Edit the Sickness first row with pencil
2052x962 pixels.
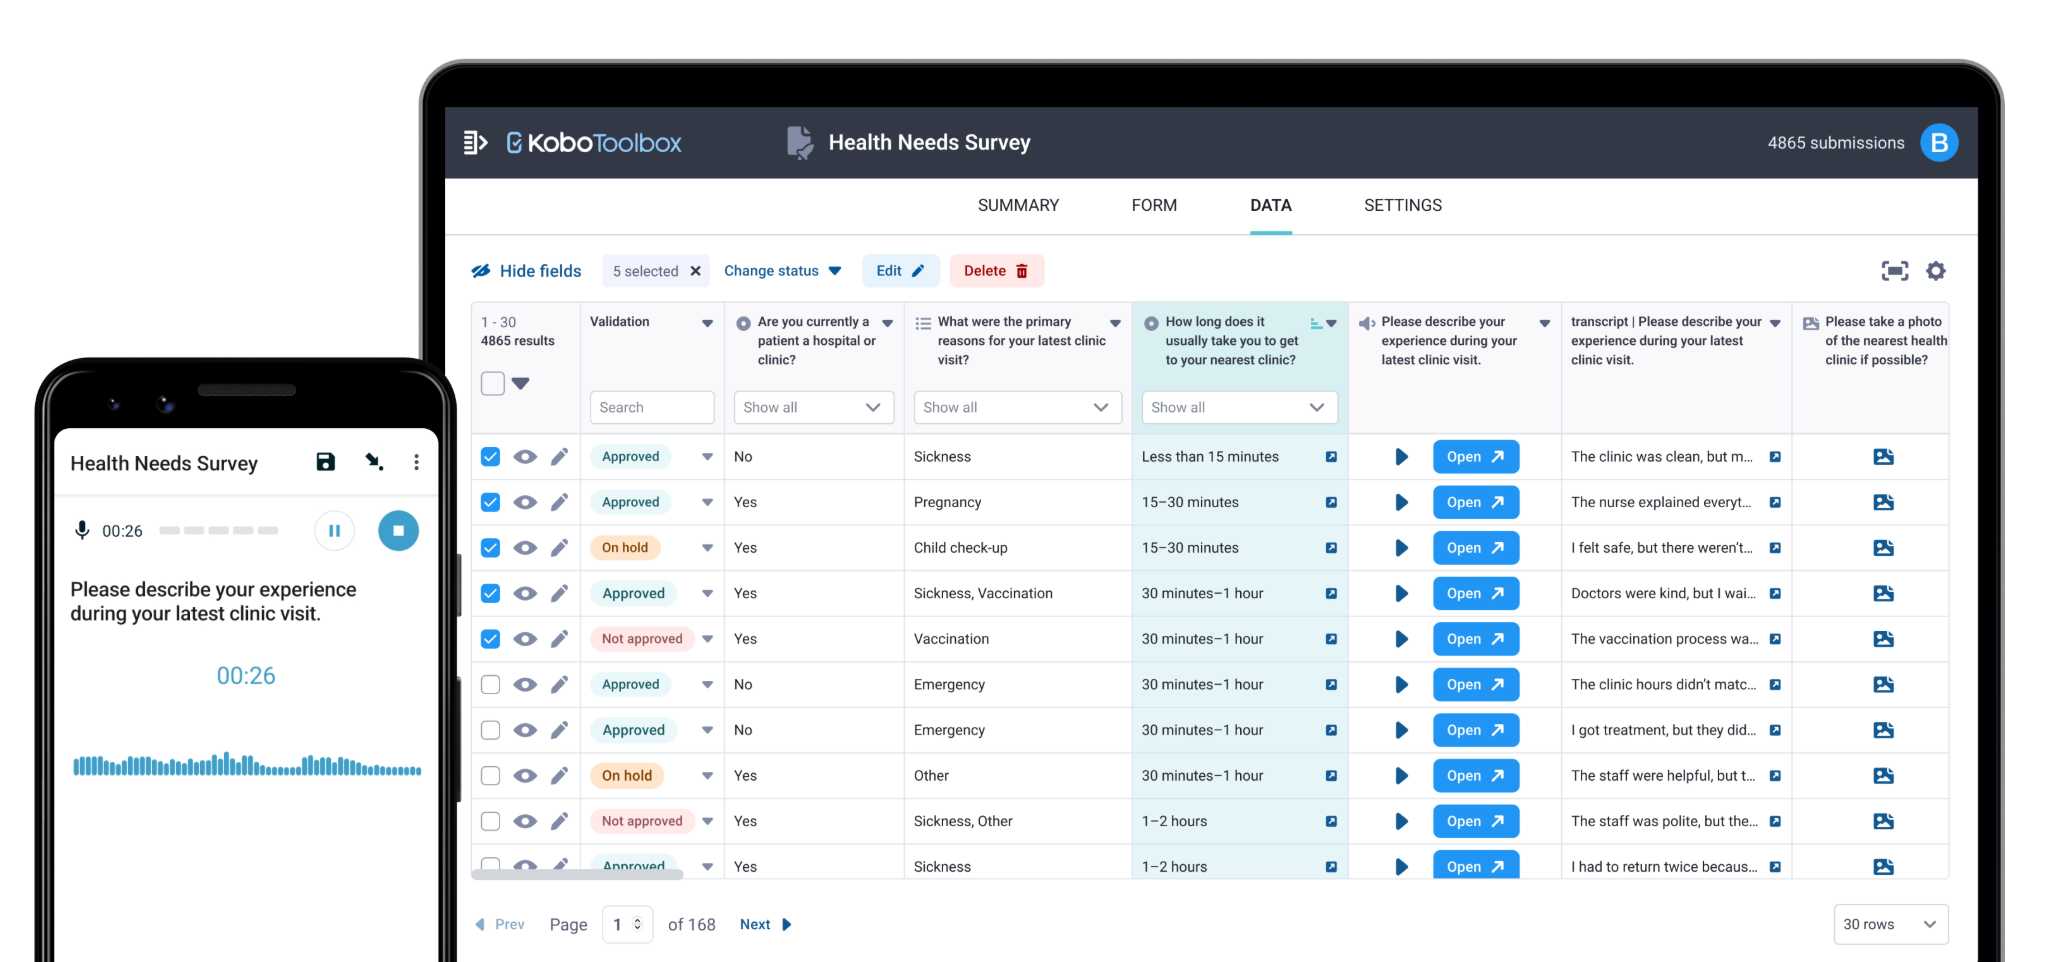[x=559, y=457]
